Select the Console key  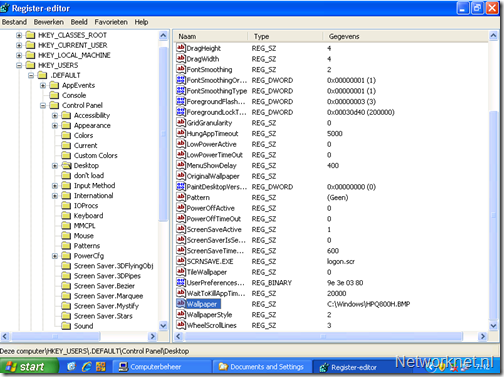pos(74,95)
